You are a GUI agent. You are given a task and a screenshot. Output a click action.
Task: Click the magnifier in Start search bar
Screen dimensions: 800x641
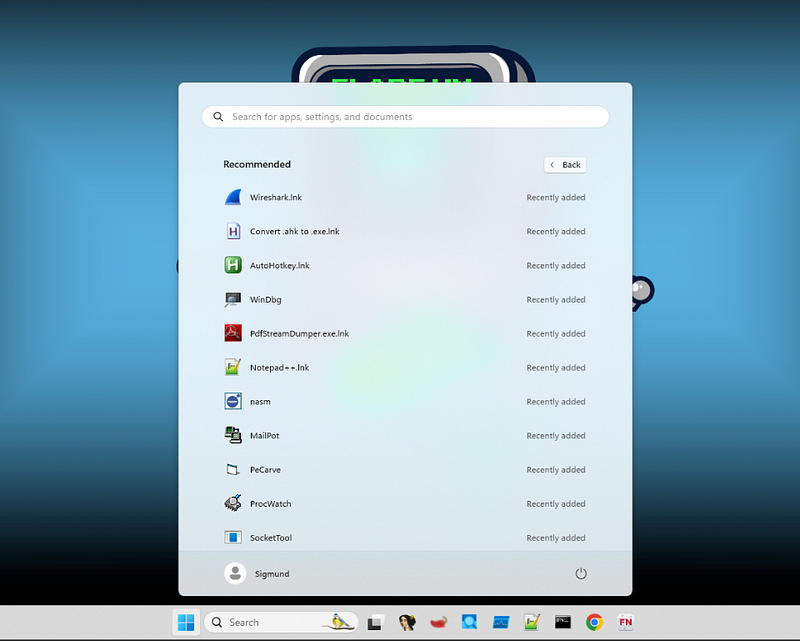click(x=218, y=116)
